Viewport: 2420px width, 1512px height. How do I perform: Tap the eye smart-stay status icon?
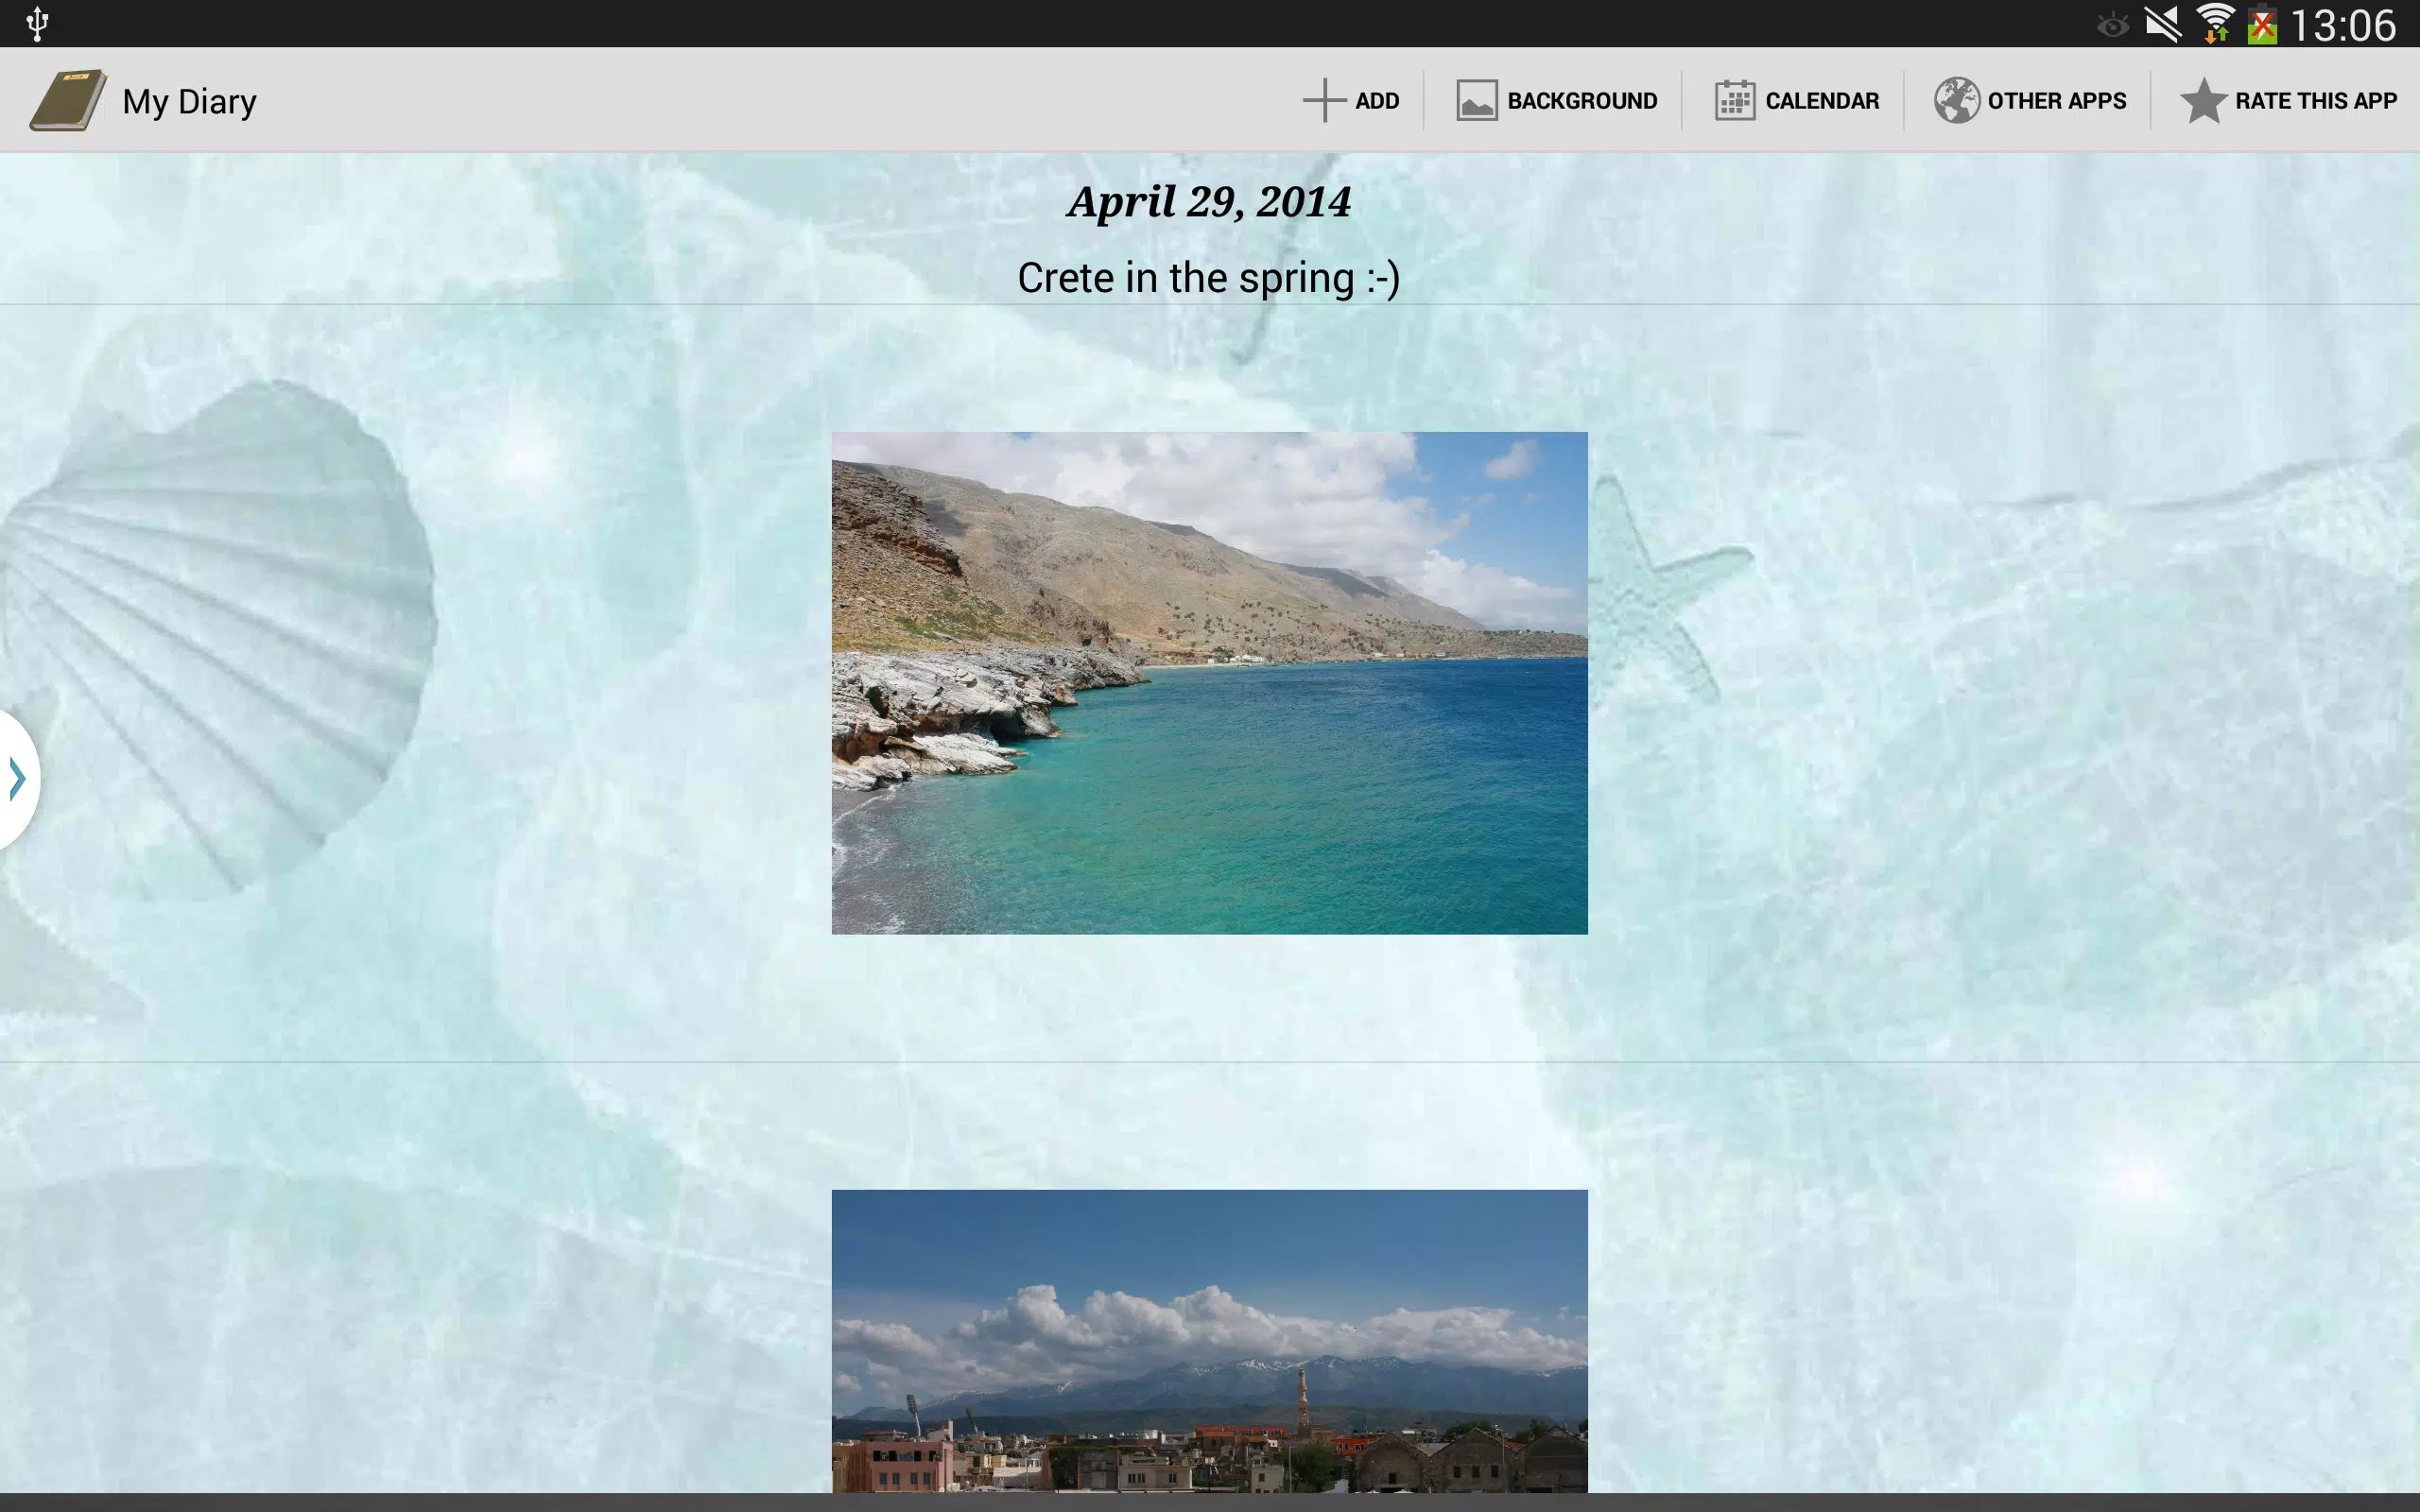point(2112,25)
